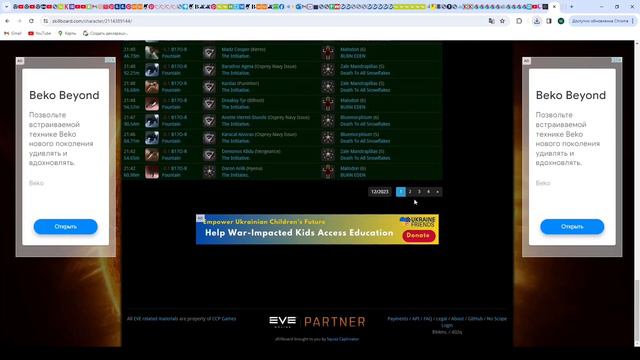Click the red Donate button in banner ad
This screenshot has height=360, width=640.
[418, 236]
